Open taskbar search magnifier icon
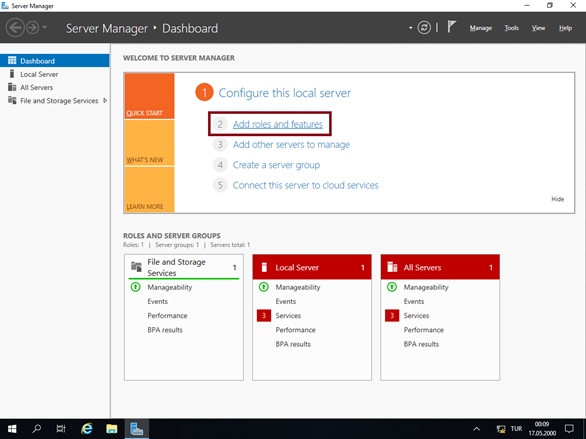Screen dimensions: 586x439 pyautogui.click(x=37, y=428)
